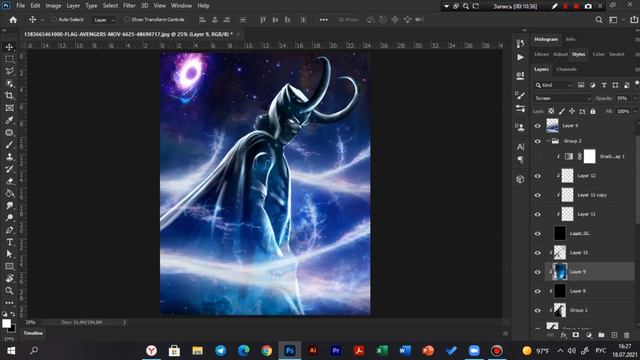Select the Brush tool
This screenshot has width=640, height=360.
(x=9, y=145)
